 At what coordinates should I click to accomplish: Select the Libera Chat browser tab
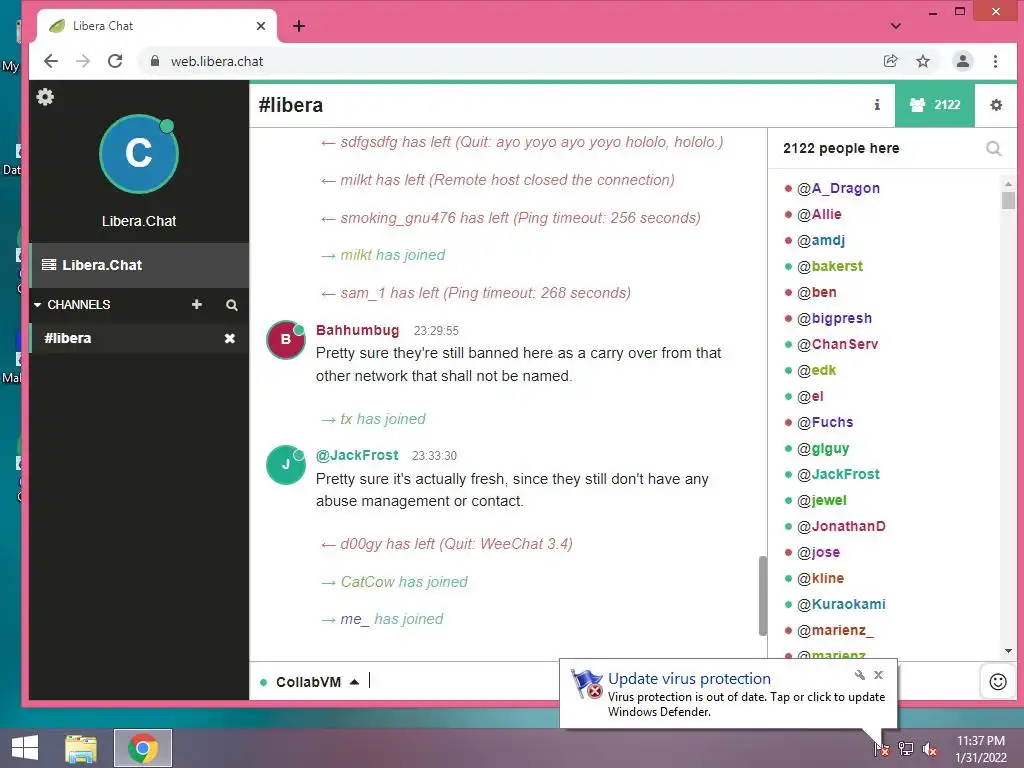[157, 26]
